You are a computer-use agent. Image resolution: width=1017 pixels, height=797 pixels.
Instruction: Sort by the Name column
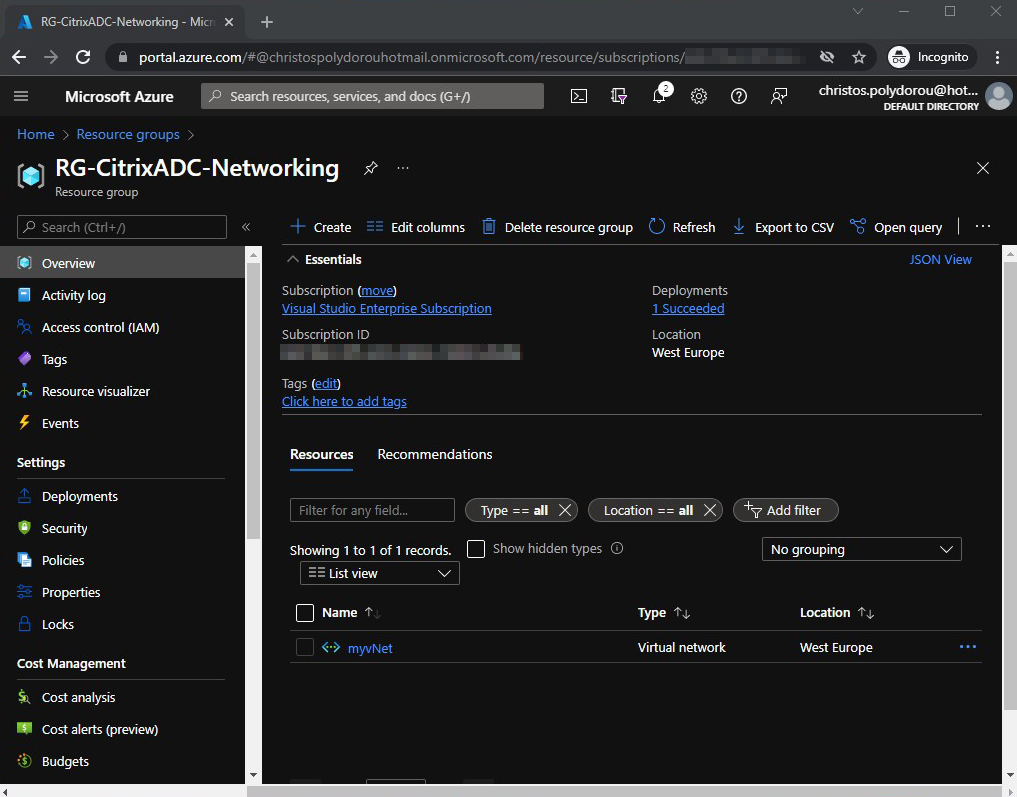[351, 613]
